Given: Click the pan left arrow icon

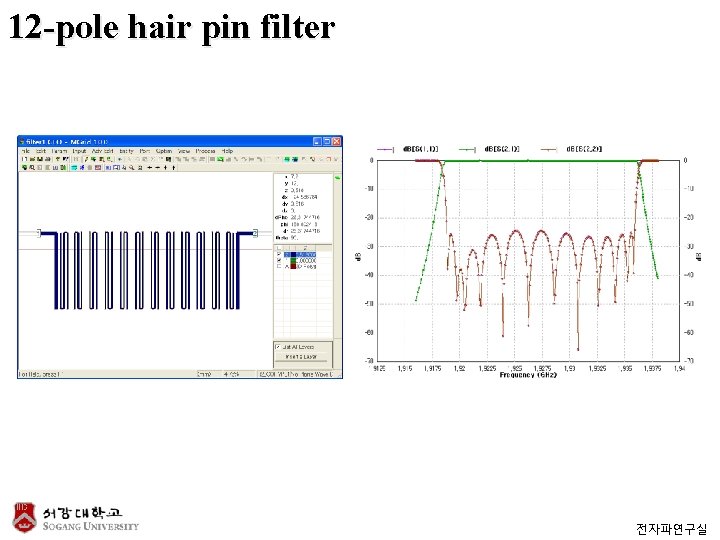Looking at the screenshot, I should [x=150, y=168].
